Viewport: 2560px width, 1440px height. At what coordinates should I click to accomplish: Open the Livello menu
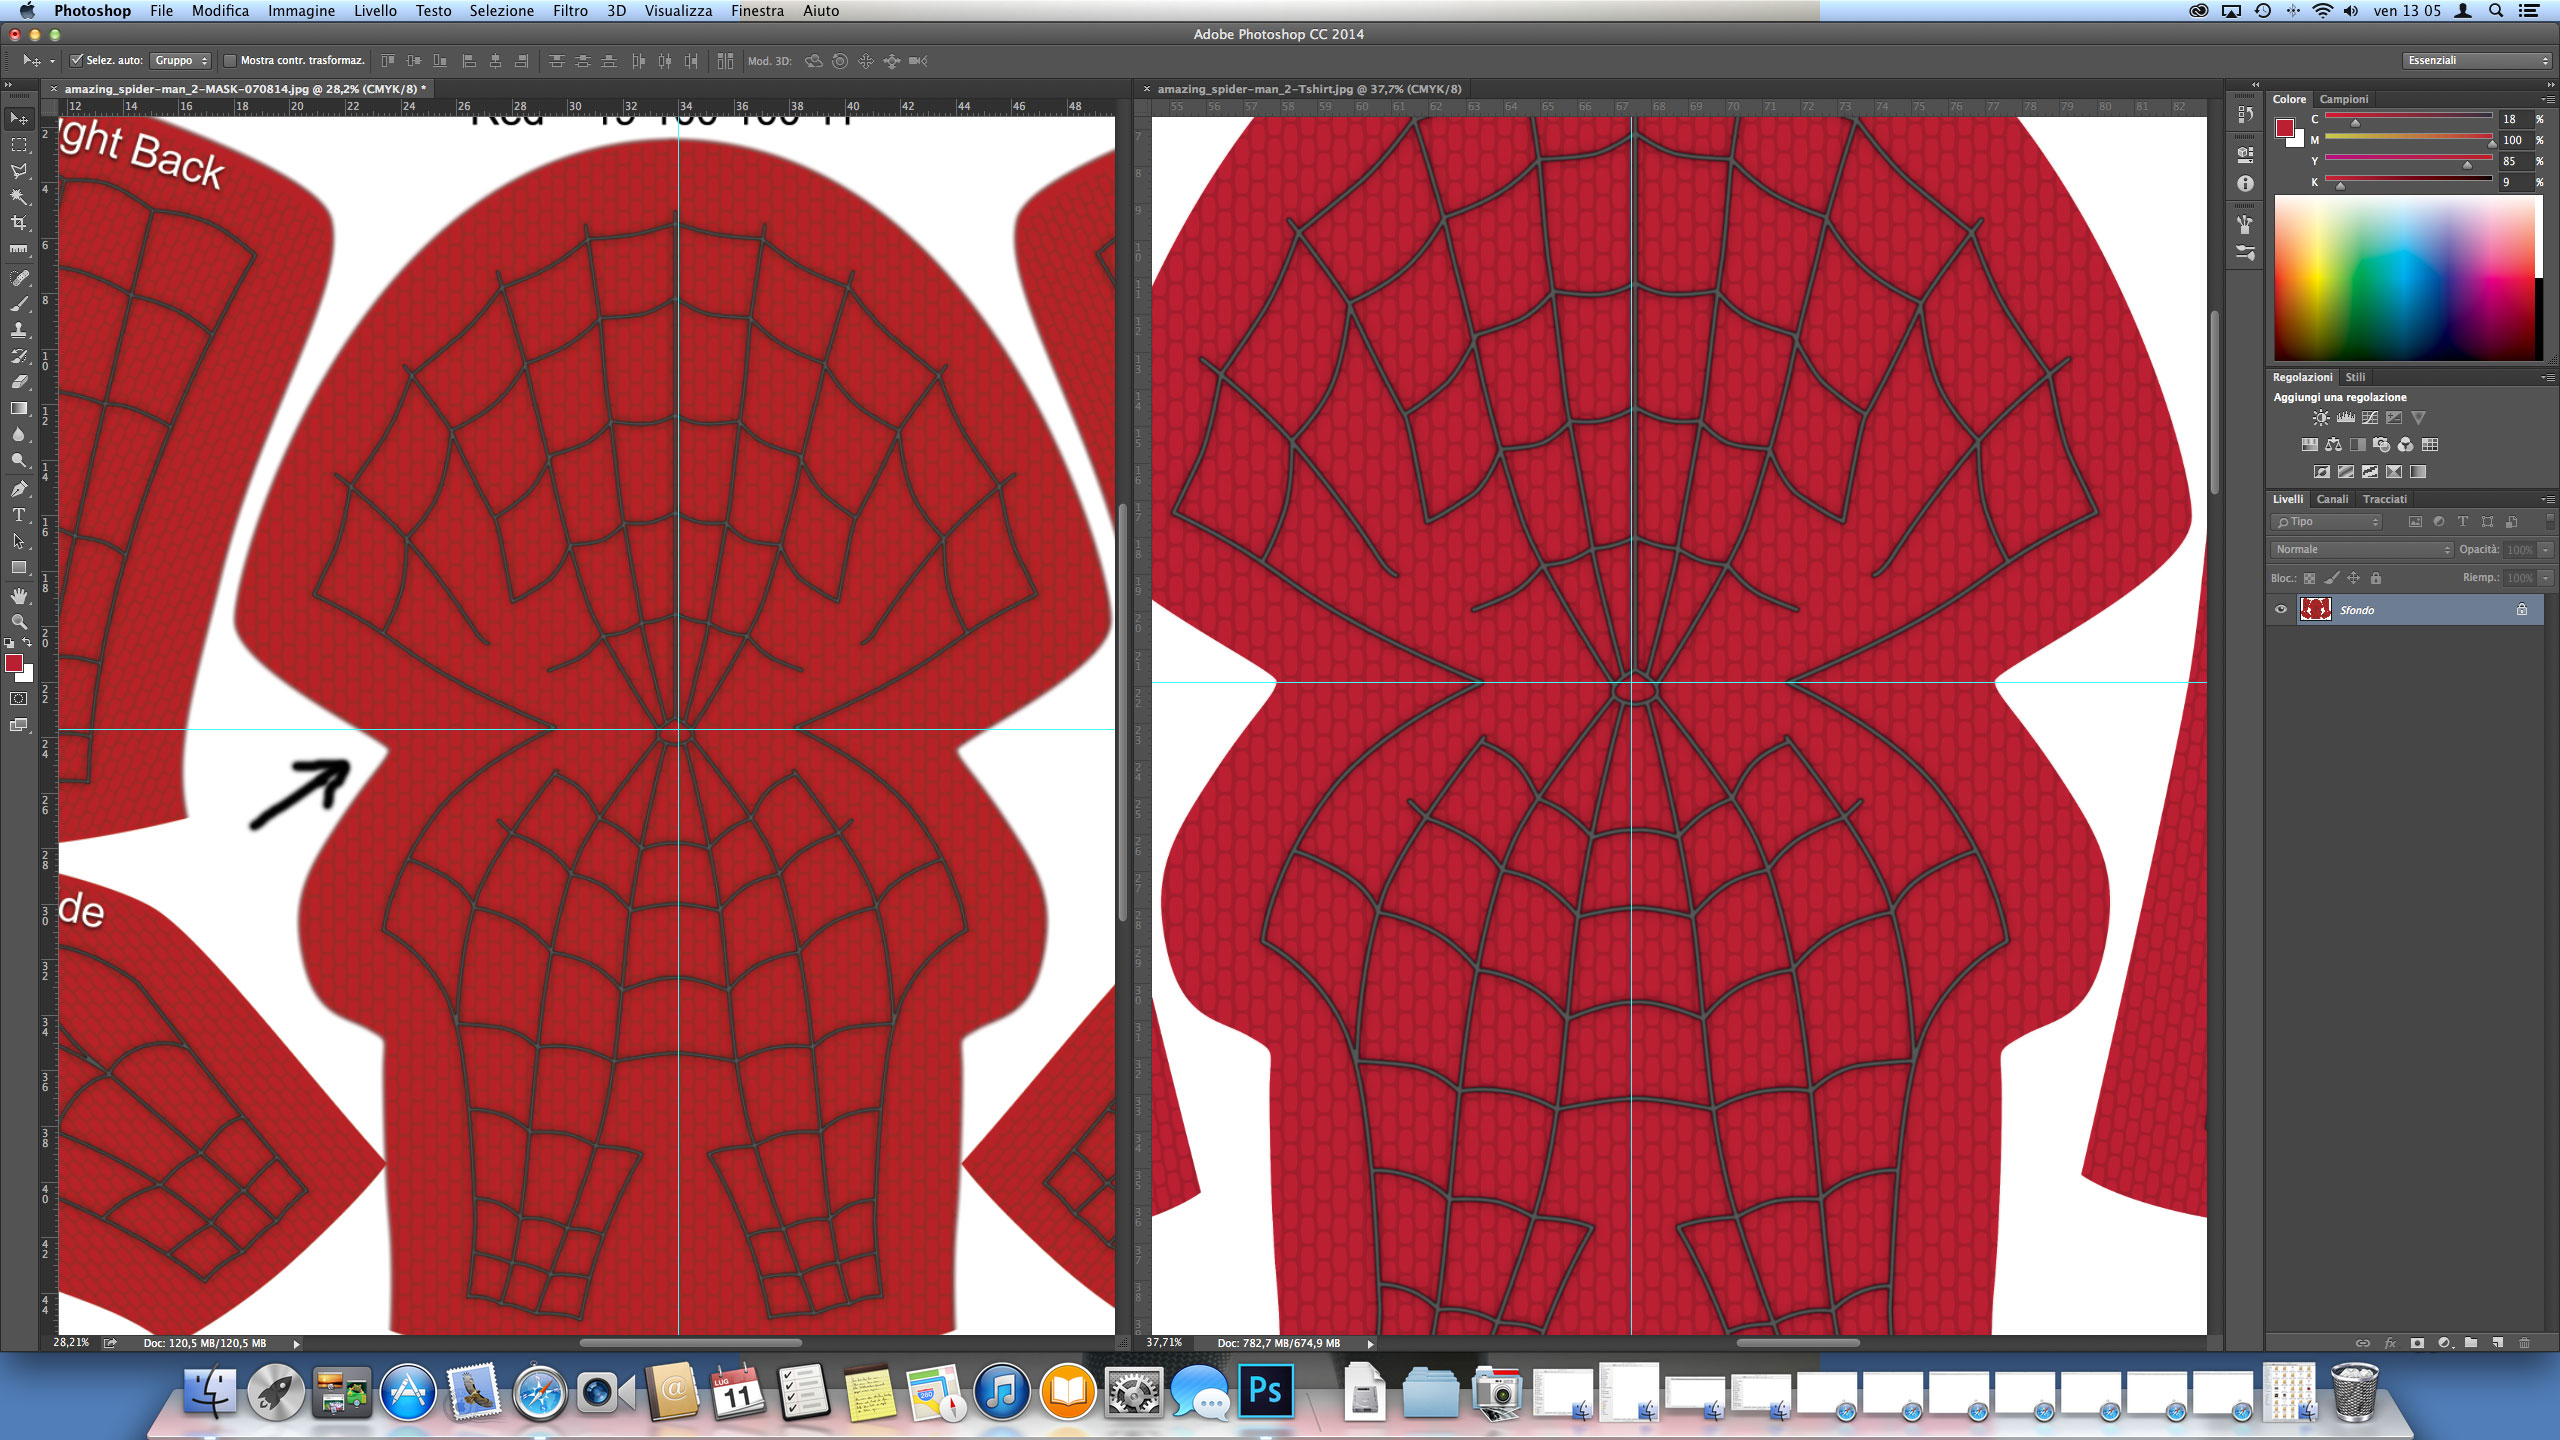tap(375, 11)
